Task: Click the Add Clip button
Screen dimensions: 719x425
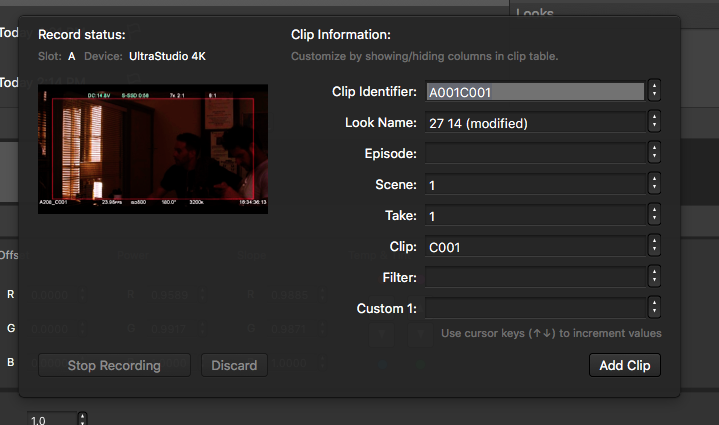Action: [x=624, y=365]
